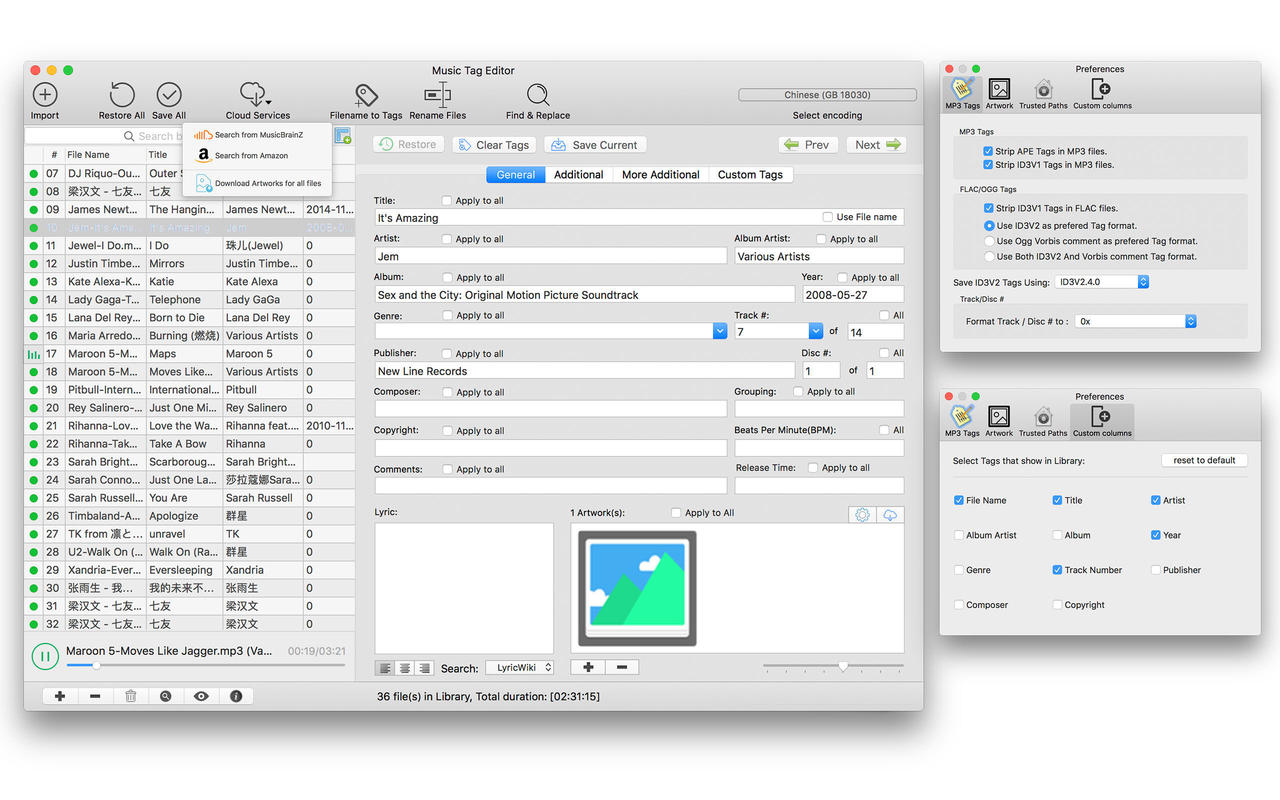1280x800 pixels.
Task: Left-align the lyric text
Action: [385, 668]
